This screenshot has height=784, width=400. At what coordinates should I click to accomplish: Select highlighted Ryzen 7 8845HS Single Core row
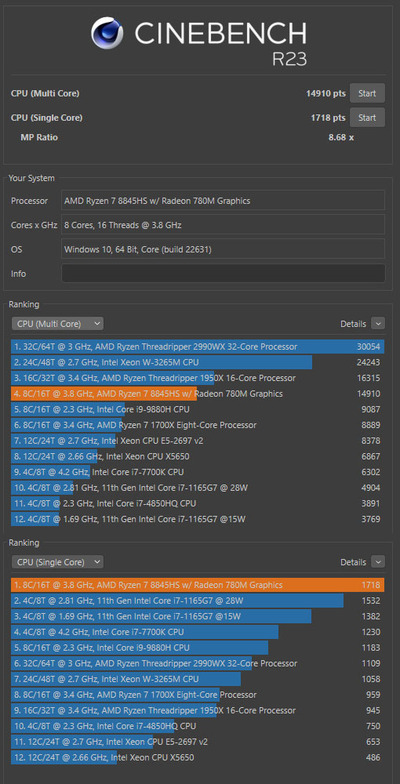pos(198,585)
